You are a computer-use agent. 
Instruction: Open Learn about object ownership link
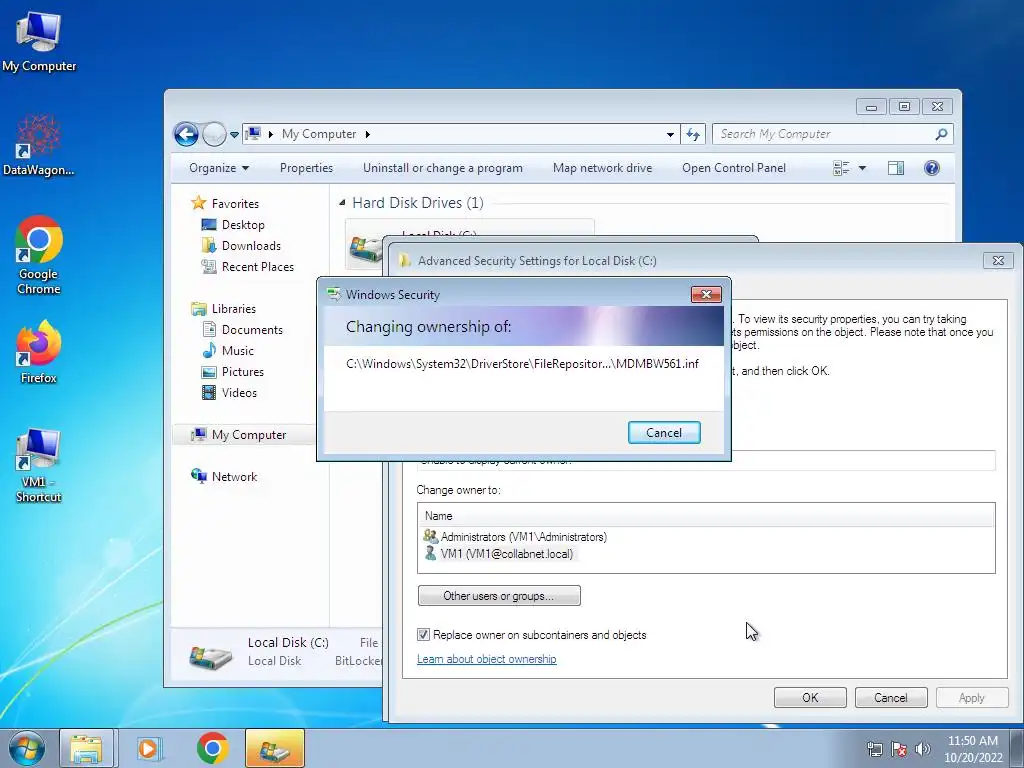click(487, 659)
